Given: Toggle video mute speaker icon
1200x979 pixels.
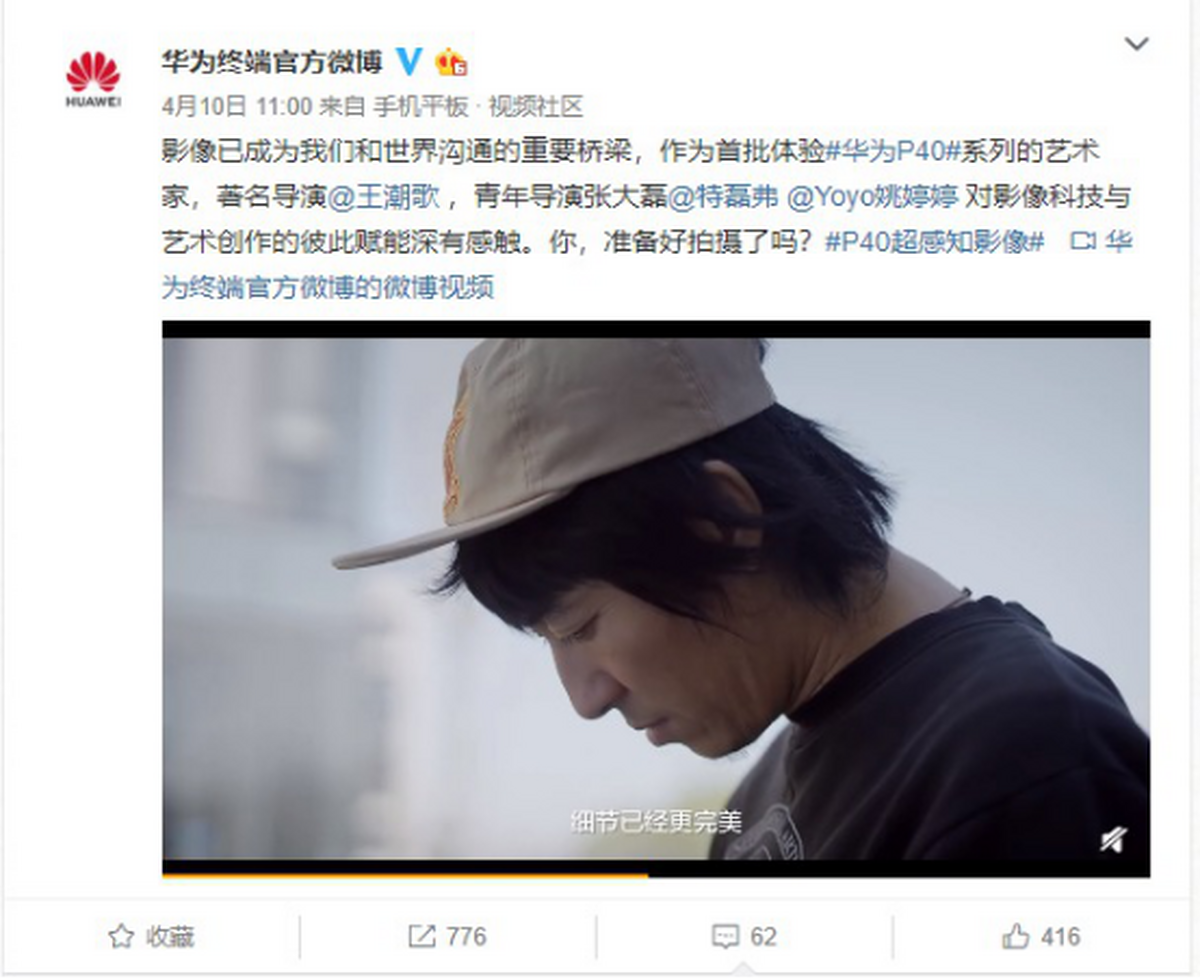Looking at the screenshot, I should (1113, 839).
